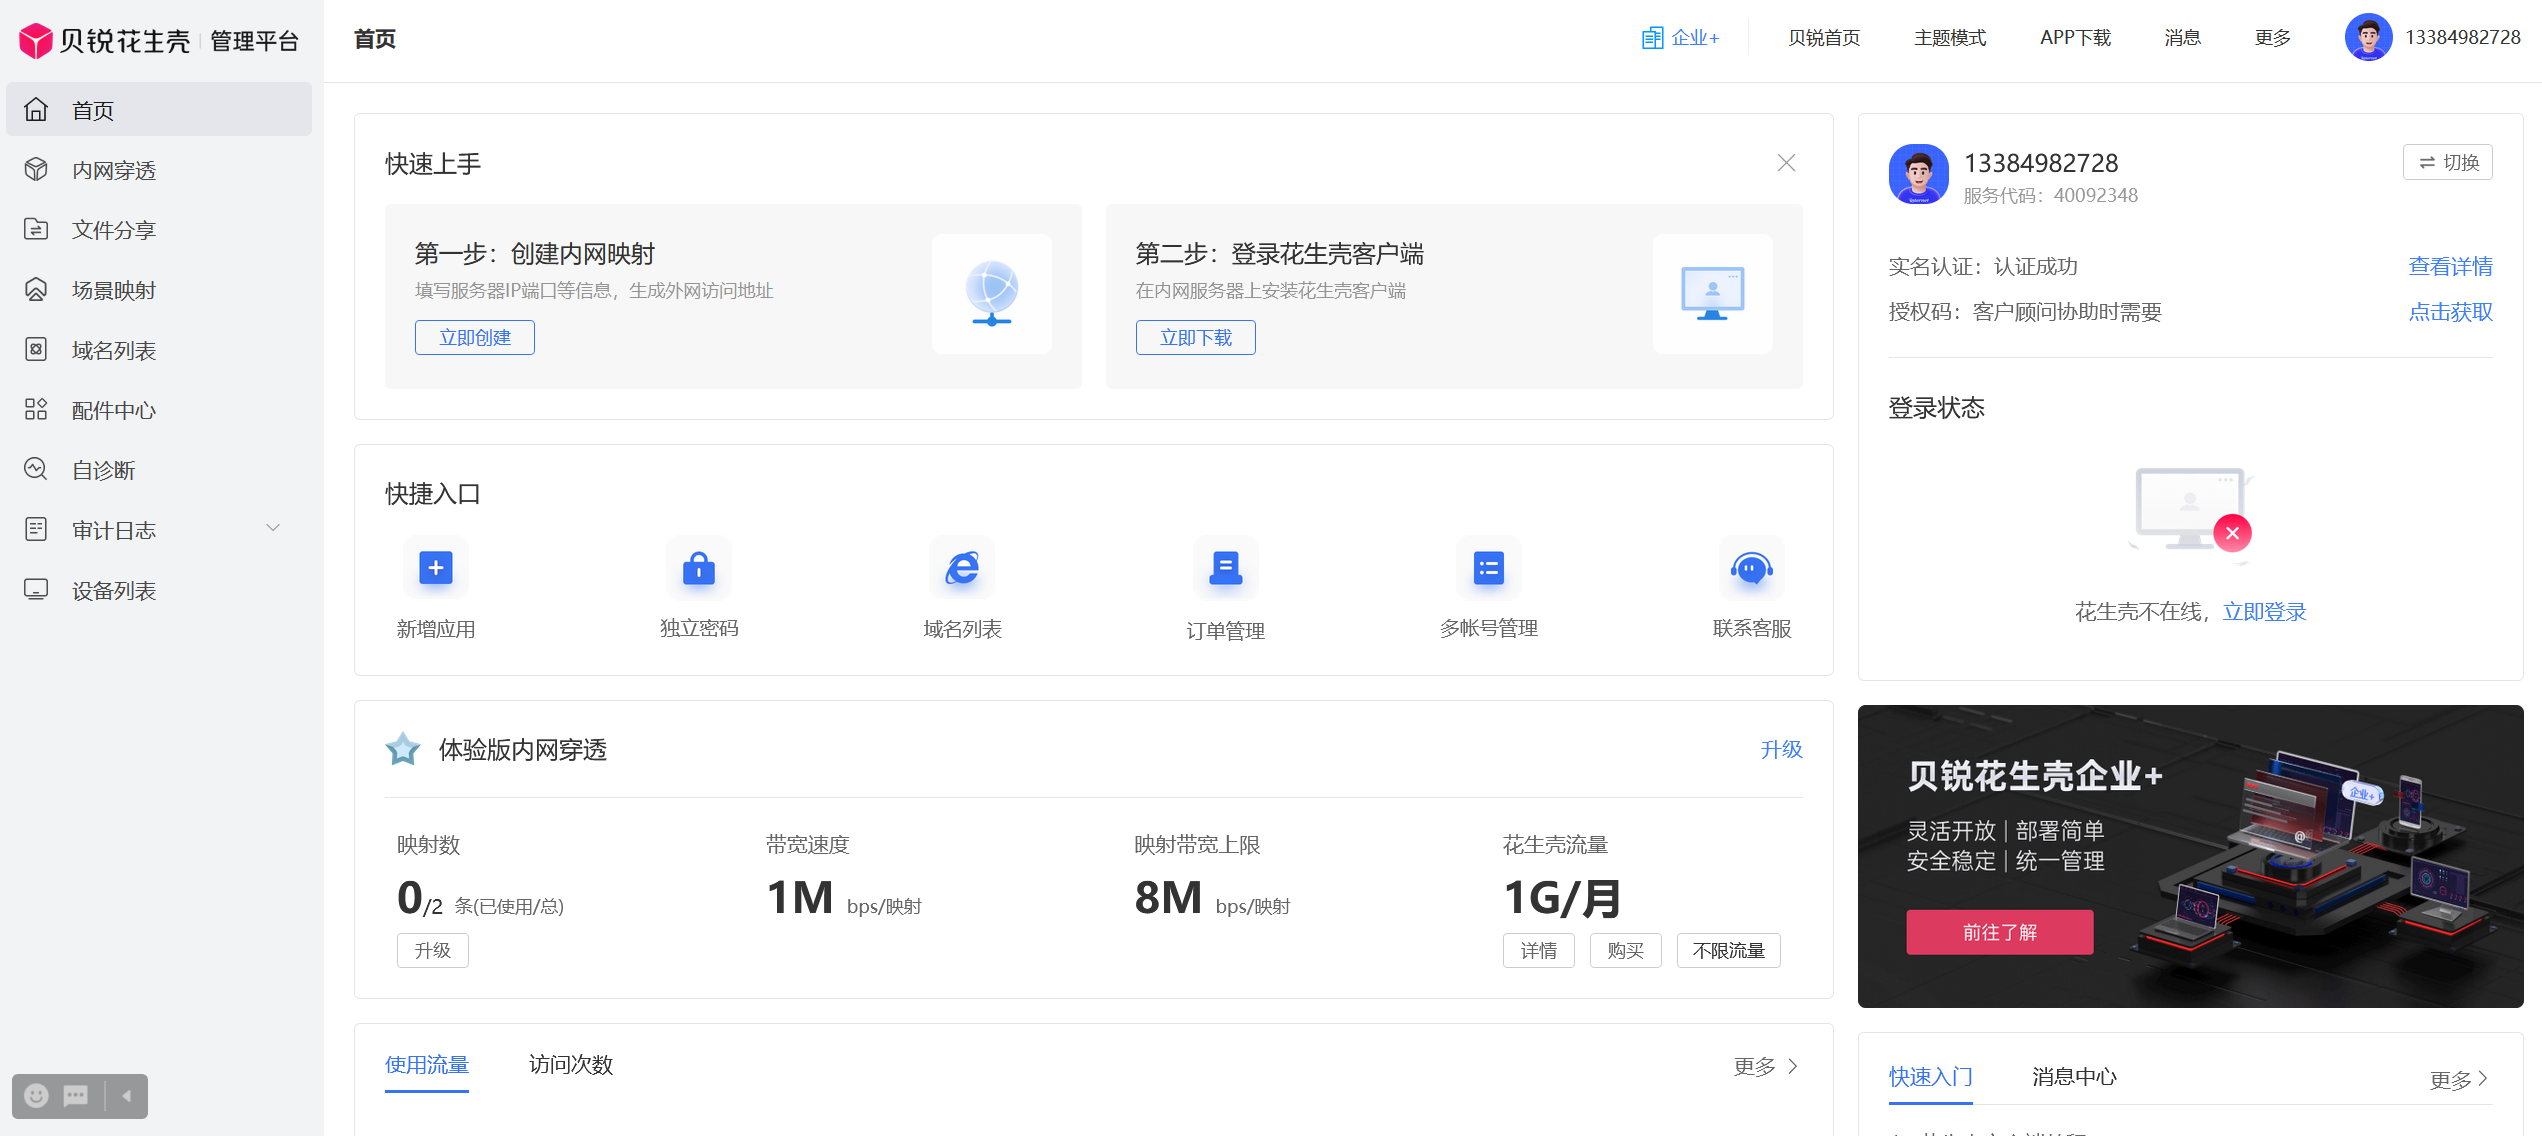Click the header user avatar

pyautogui.click(x=2368, y=38)
